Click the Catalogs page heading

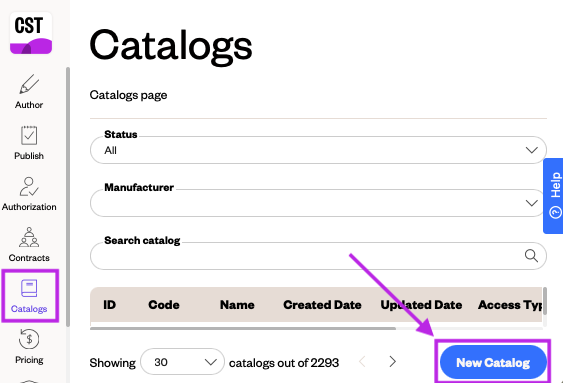[x=171, y=47]
